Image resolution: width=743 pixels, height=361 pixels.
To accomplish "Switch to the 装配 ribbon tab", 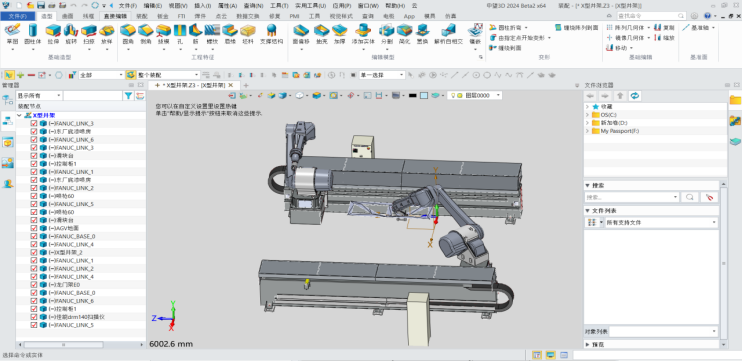I will click(142, 16).
